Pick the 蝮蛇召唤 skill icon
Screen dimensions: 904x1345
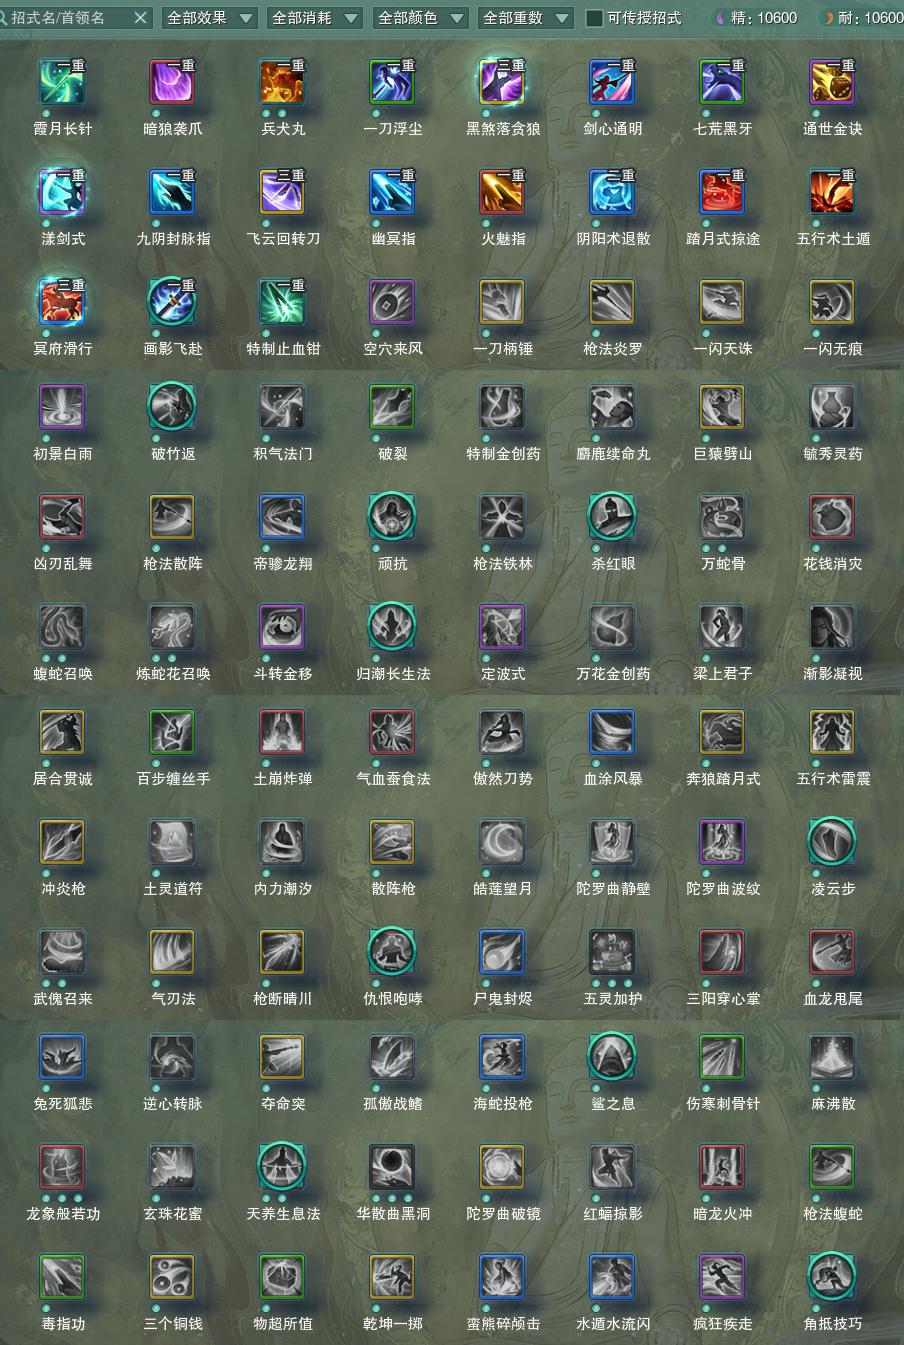click(x=62, y=627)
